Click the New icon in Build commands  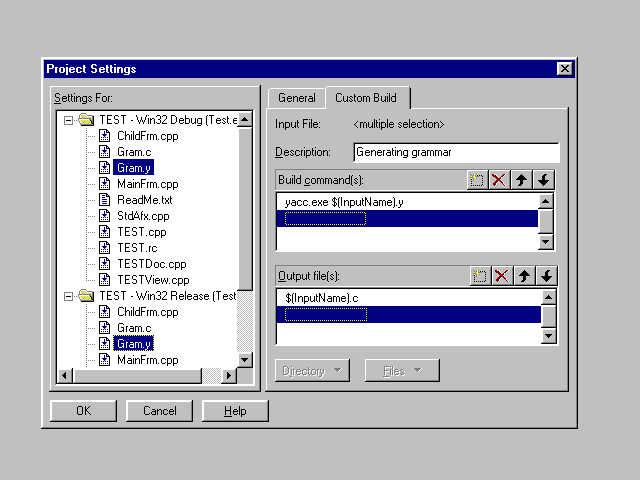coord(479,180)
